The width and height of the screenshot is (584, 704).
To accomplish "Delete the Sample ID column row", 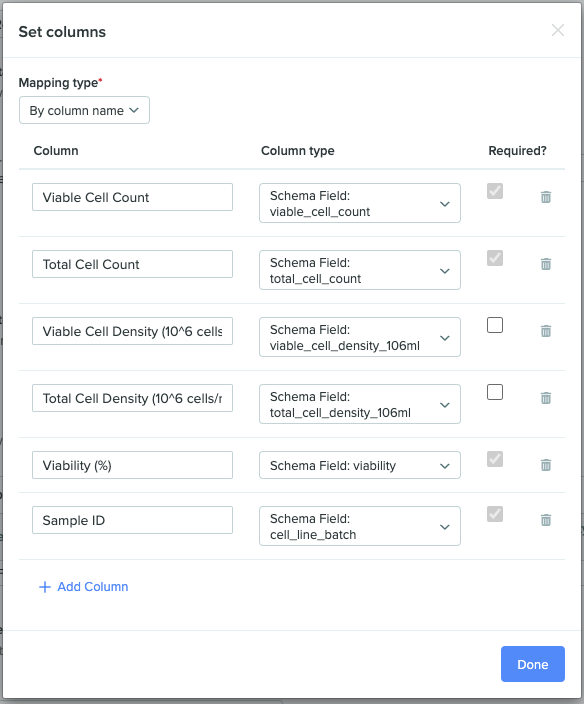I will 546,520.
